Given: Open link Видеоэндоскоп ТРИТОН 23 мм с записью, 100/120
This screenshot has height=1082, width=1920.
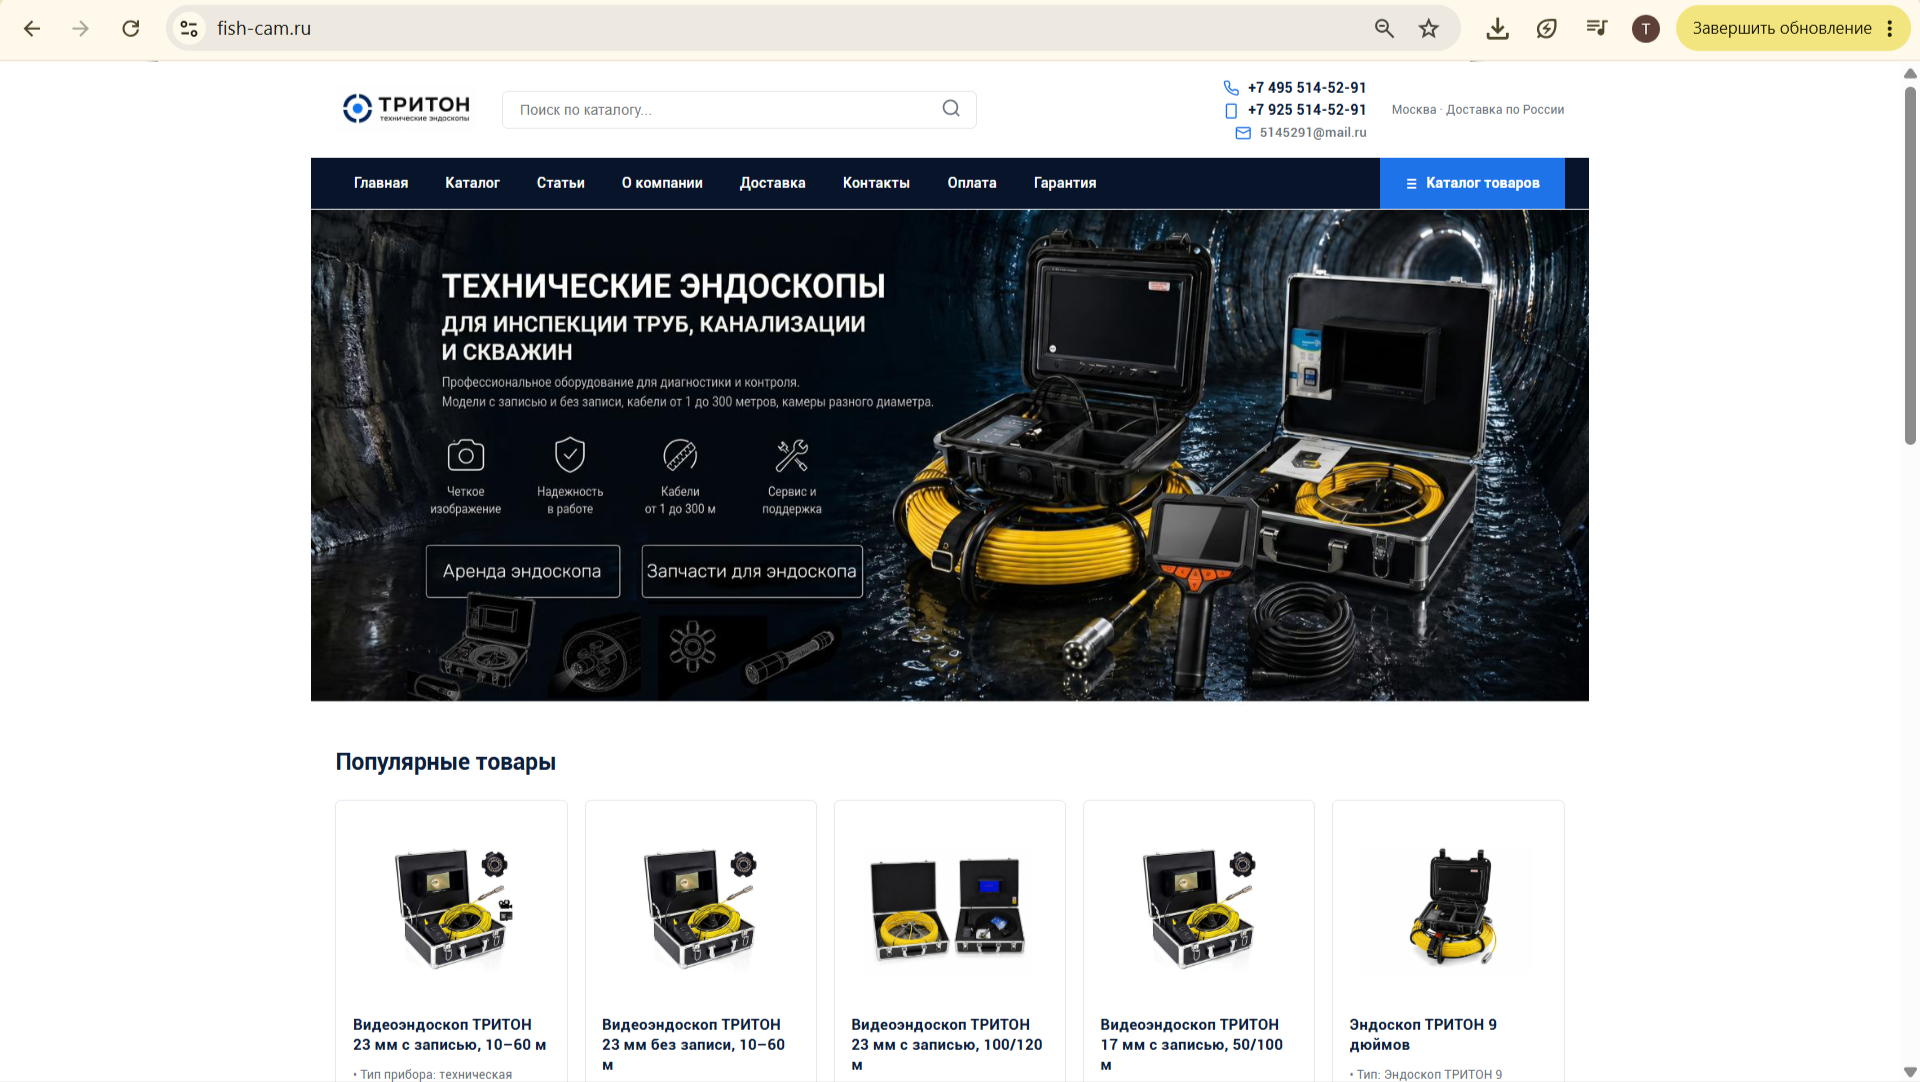Looking at the screenshot, I should 946,1045.
